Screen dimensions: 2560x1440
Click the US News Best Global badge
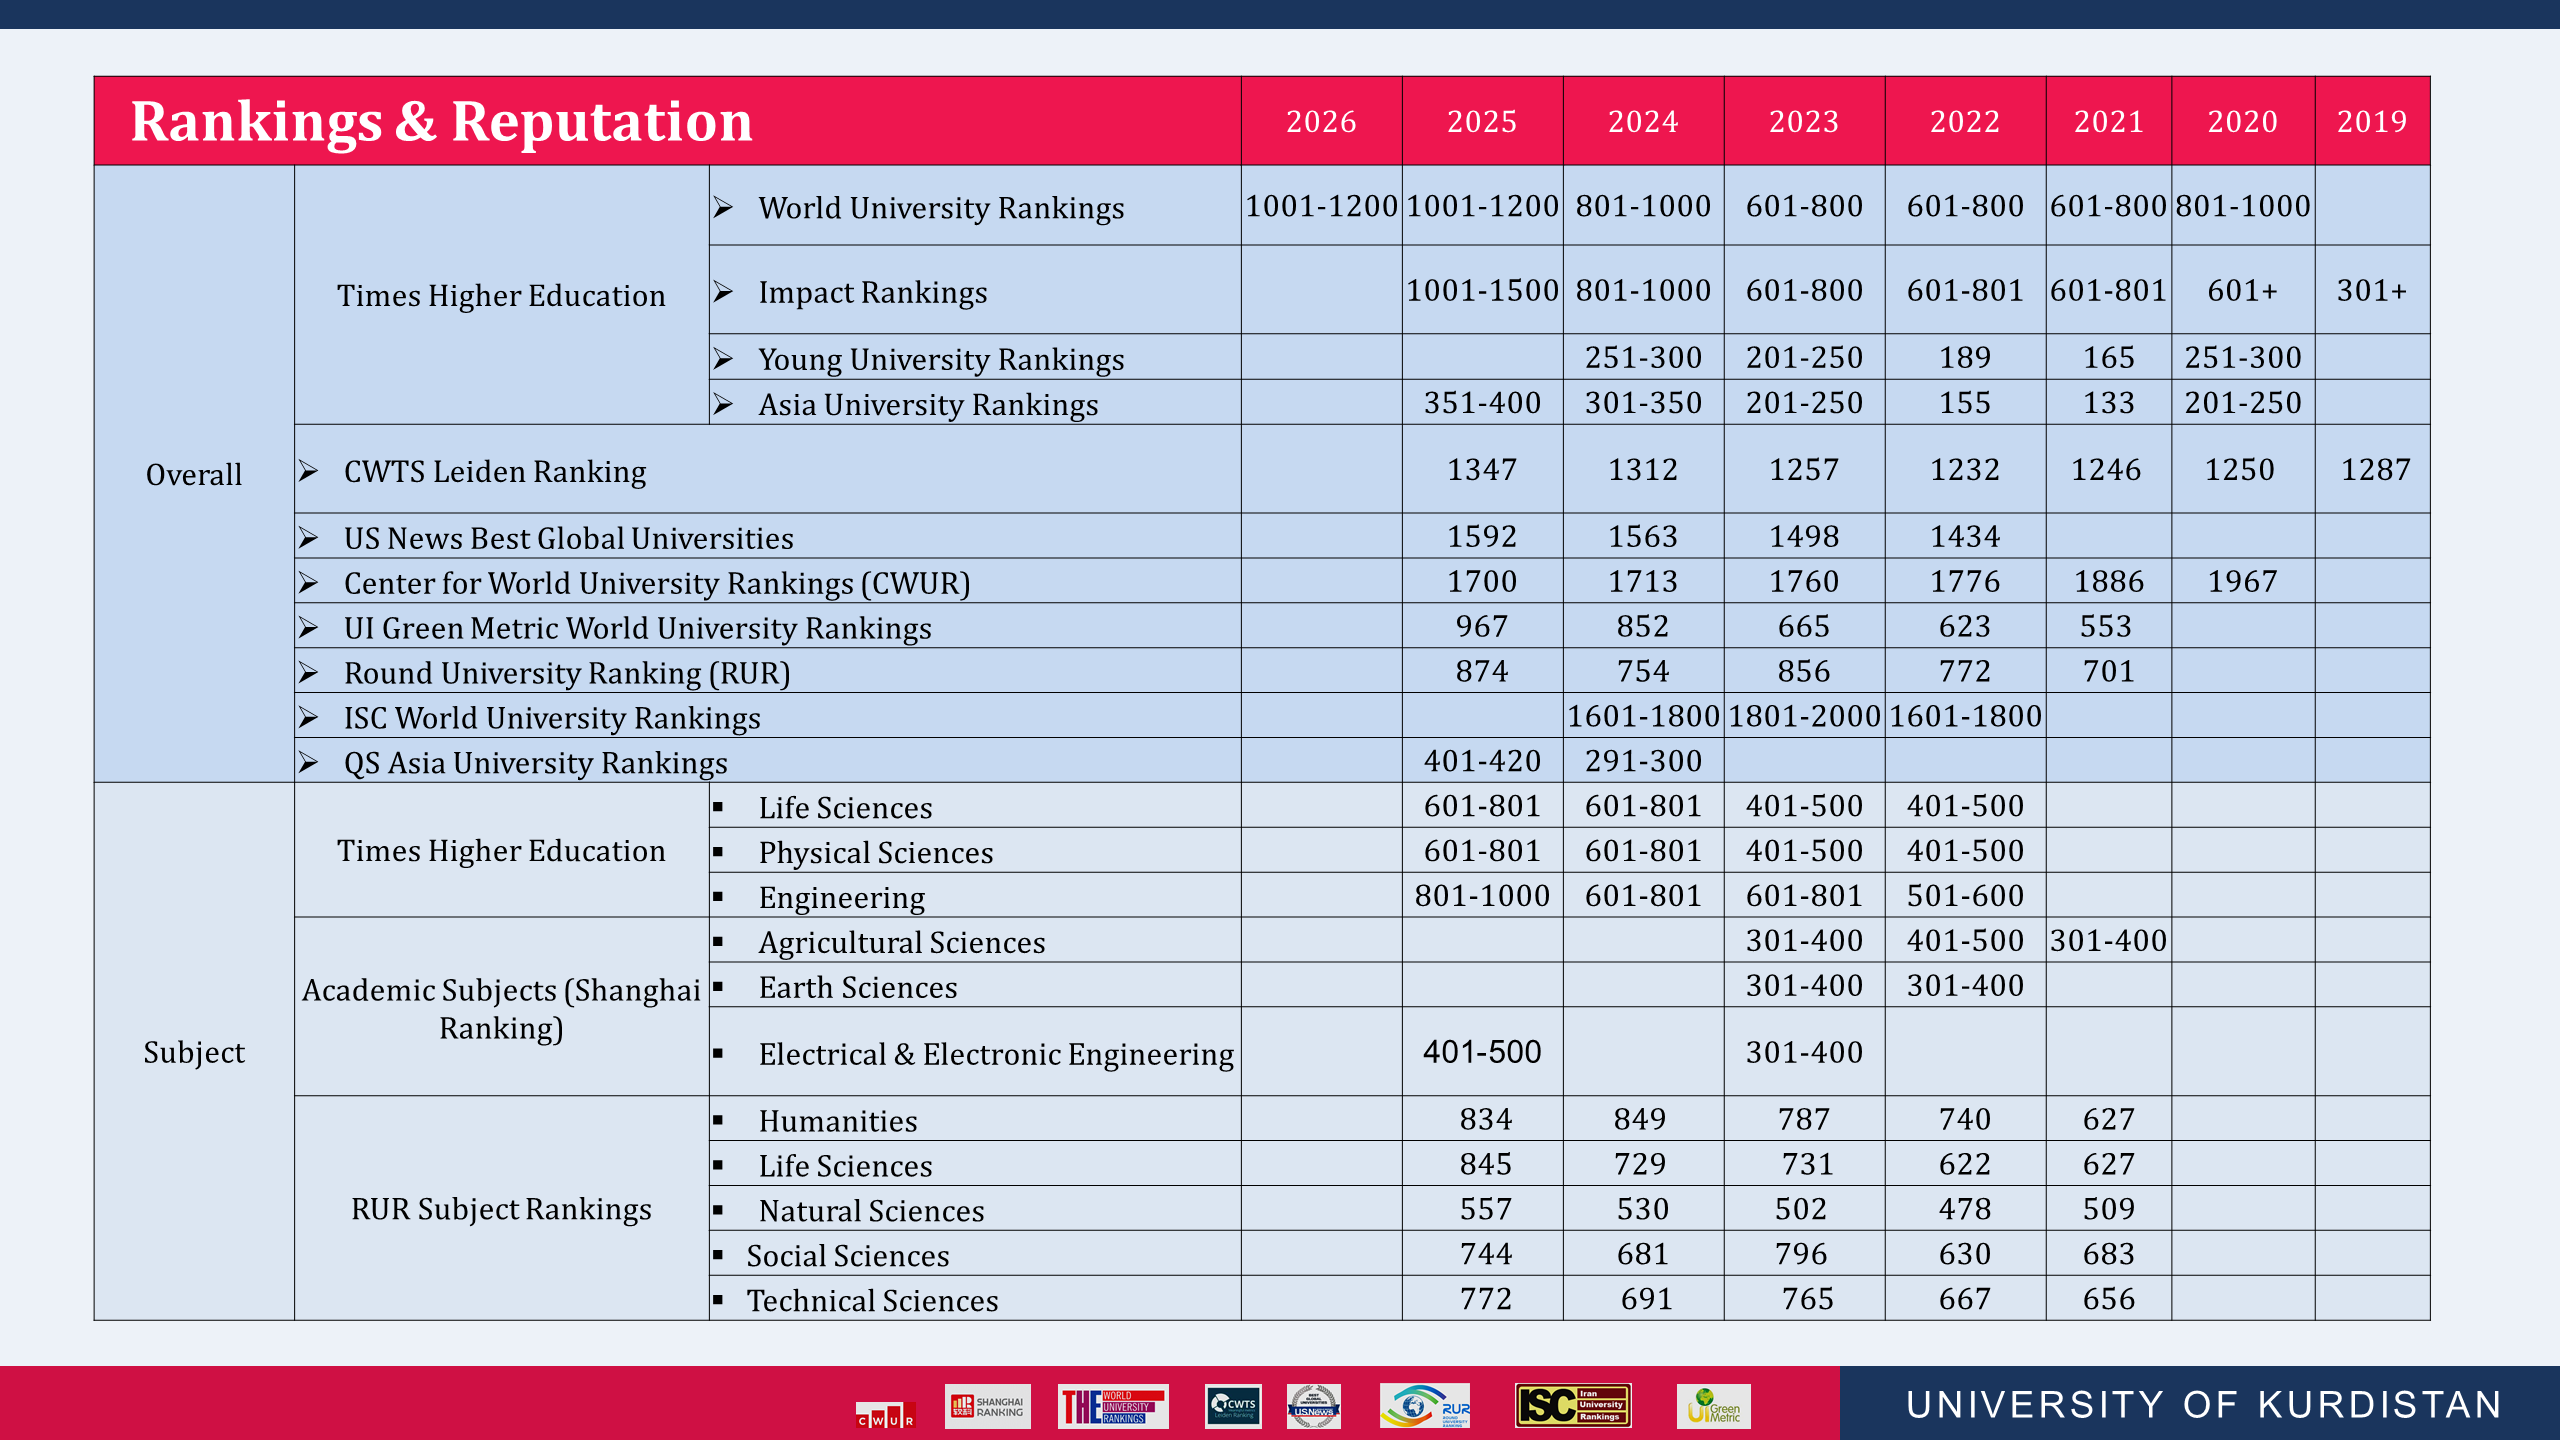click(x=1313, y=1407)
